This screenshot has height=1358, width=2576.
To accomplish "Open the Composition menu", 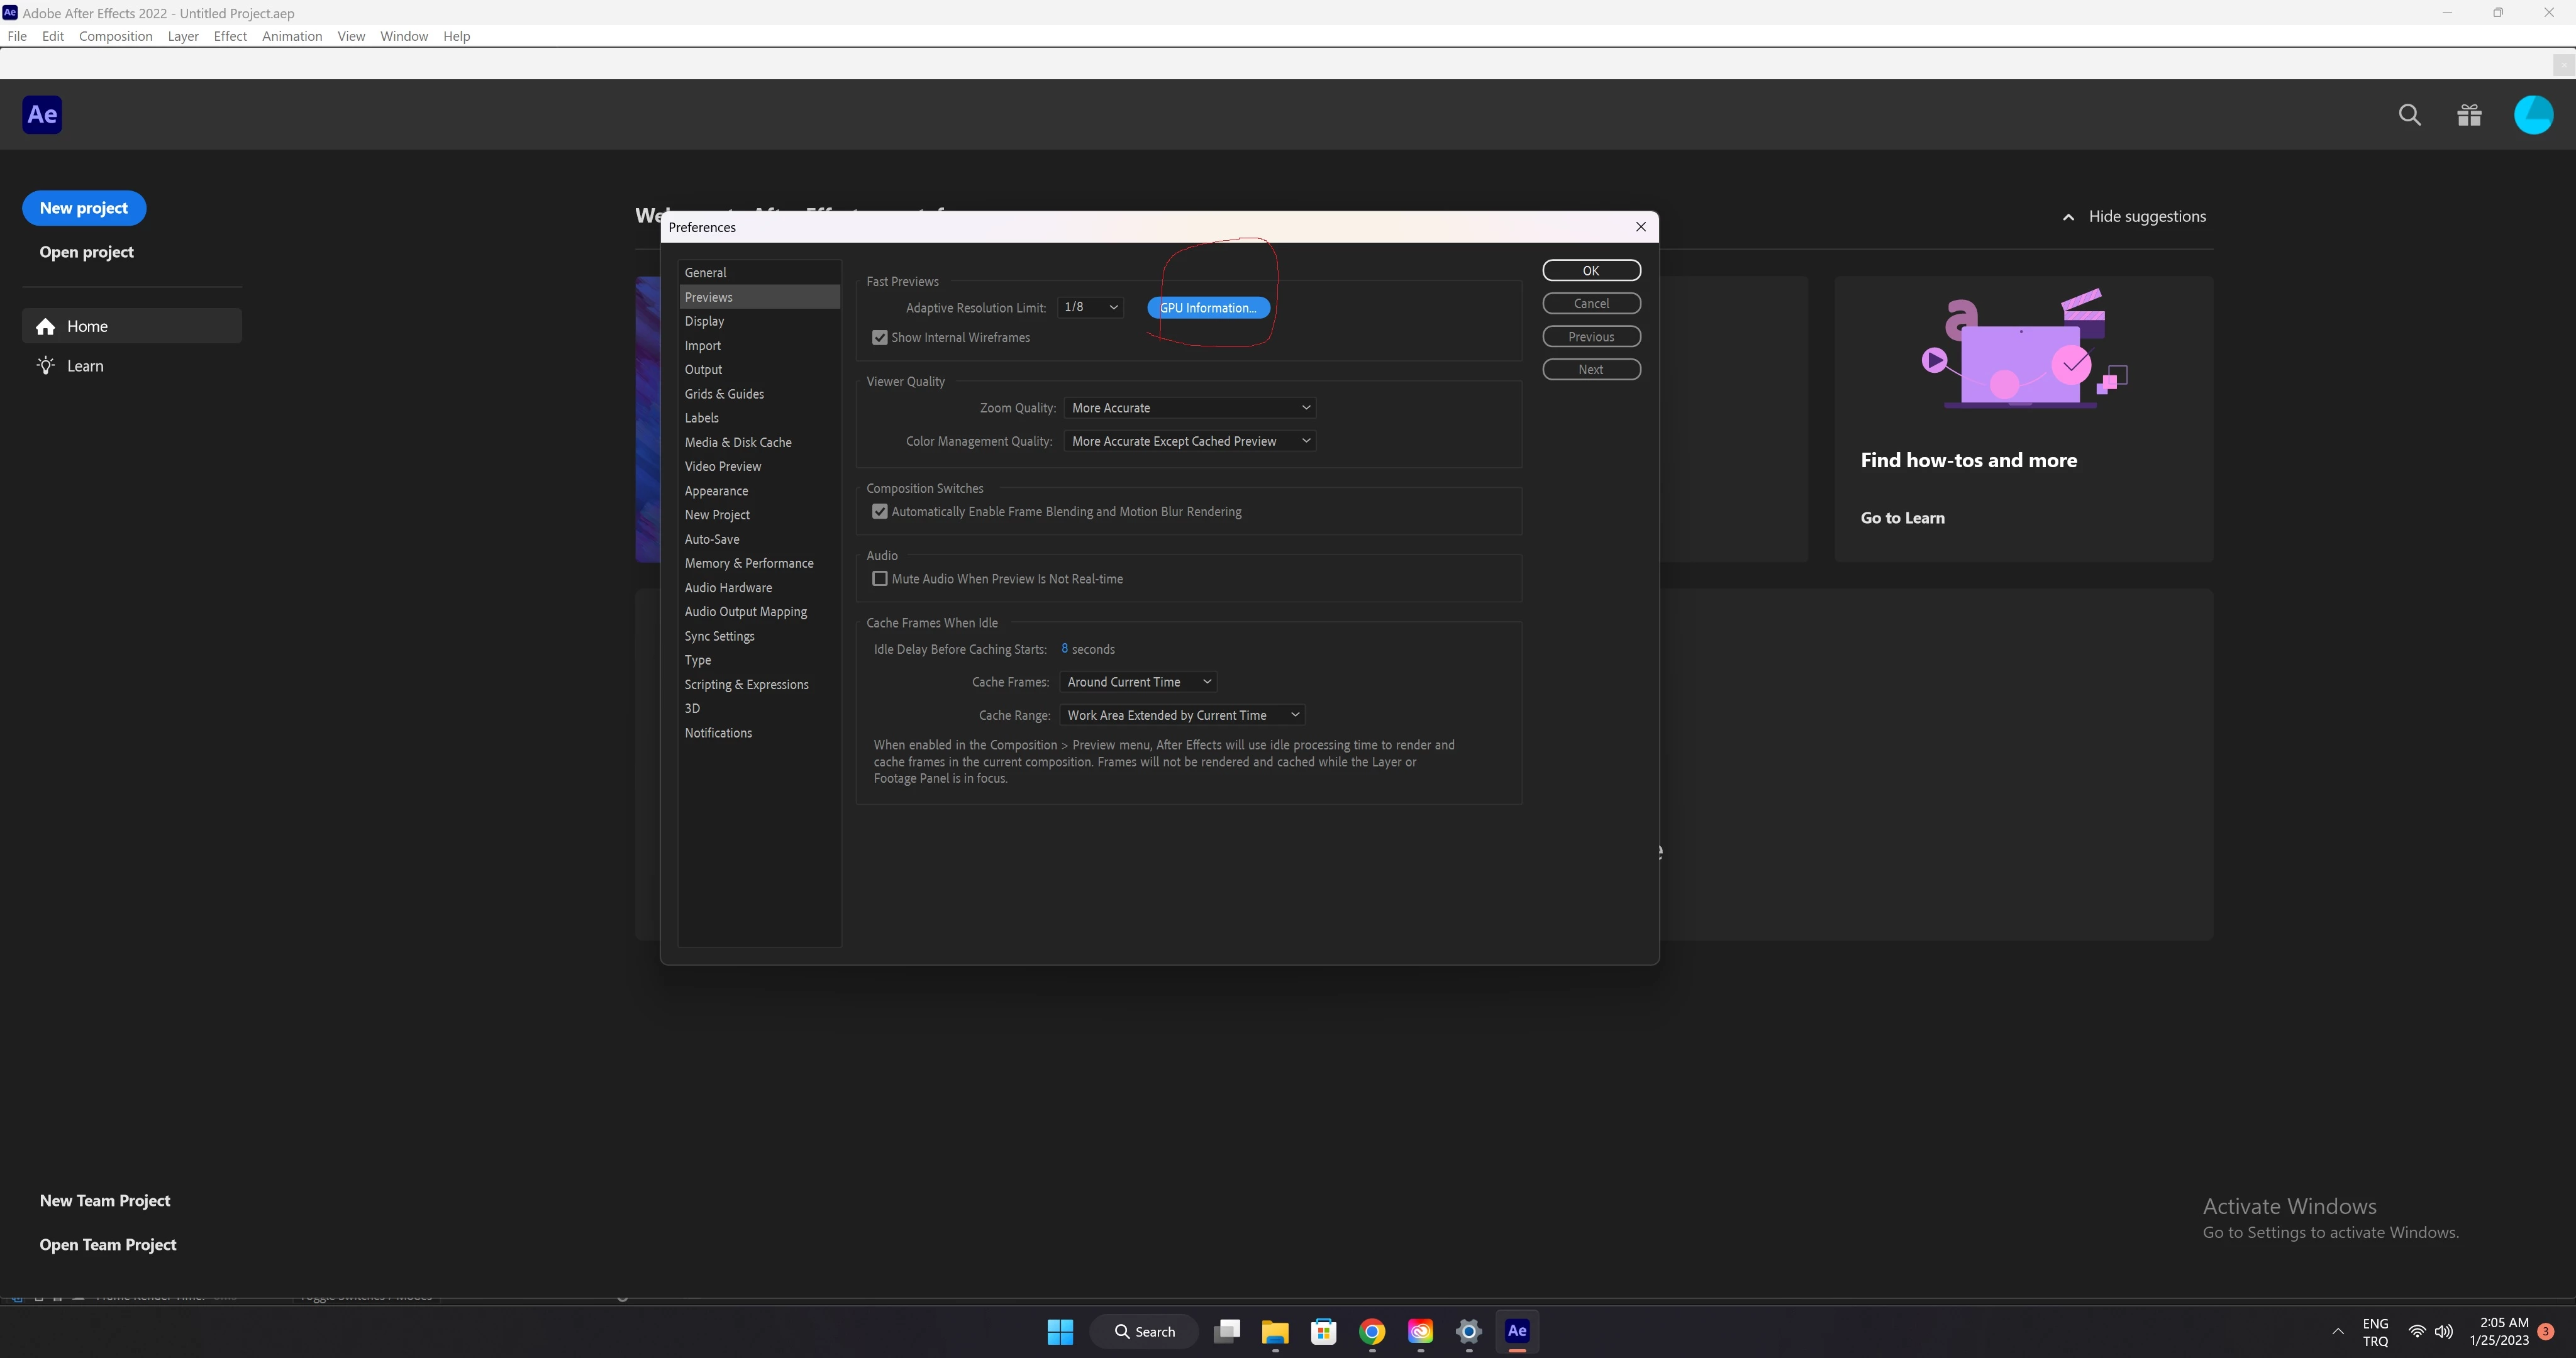I will [115, 36].
